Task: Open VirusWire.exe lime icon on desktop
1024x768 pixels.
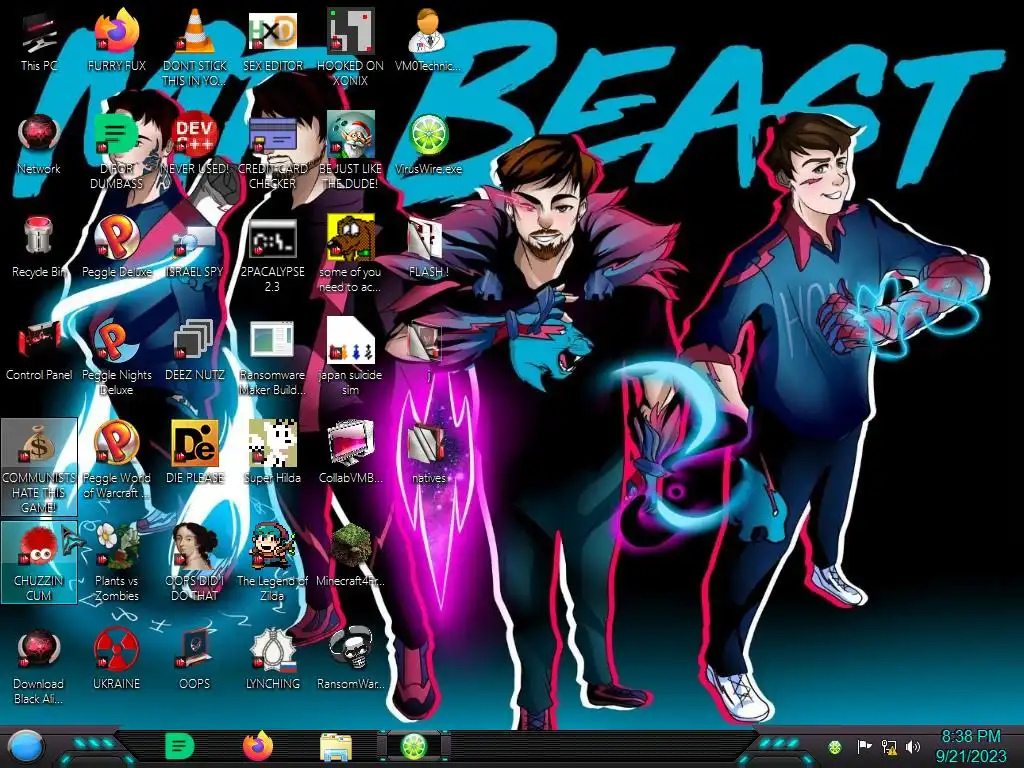Action: click(x=428, y=145)
